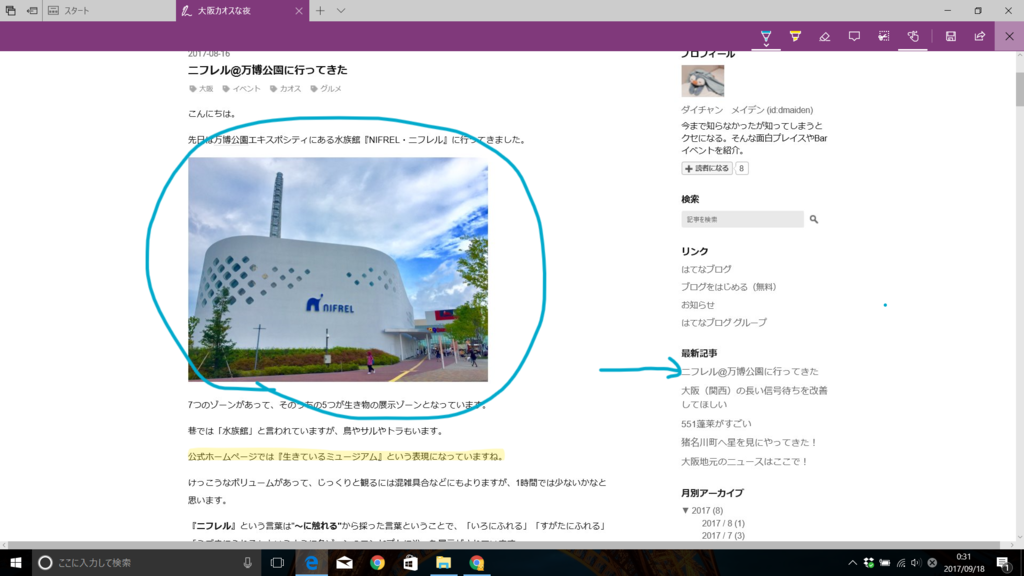
Task: Select the 大阪カオスな夜 tab
Action: point(234,10)
